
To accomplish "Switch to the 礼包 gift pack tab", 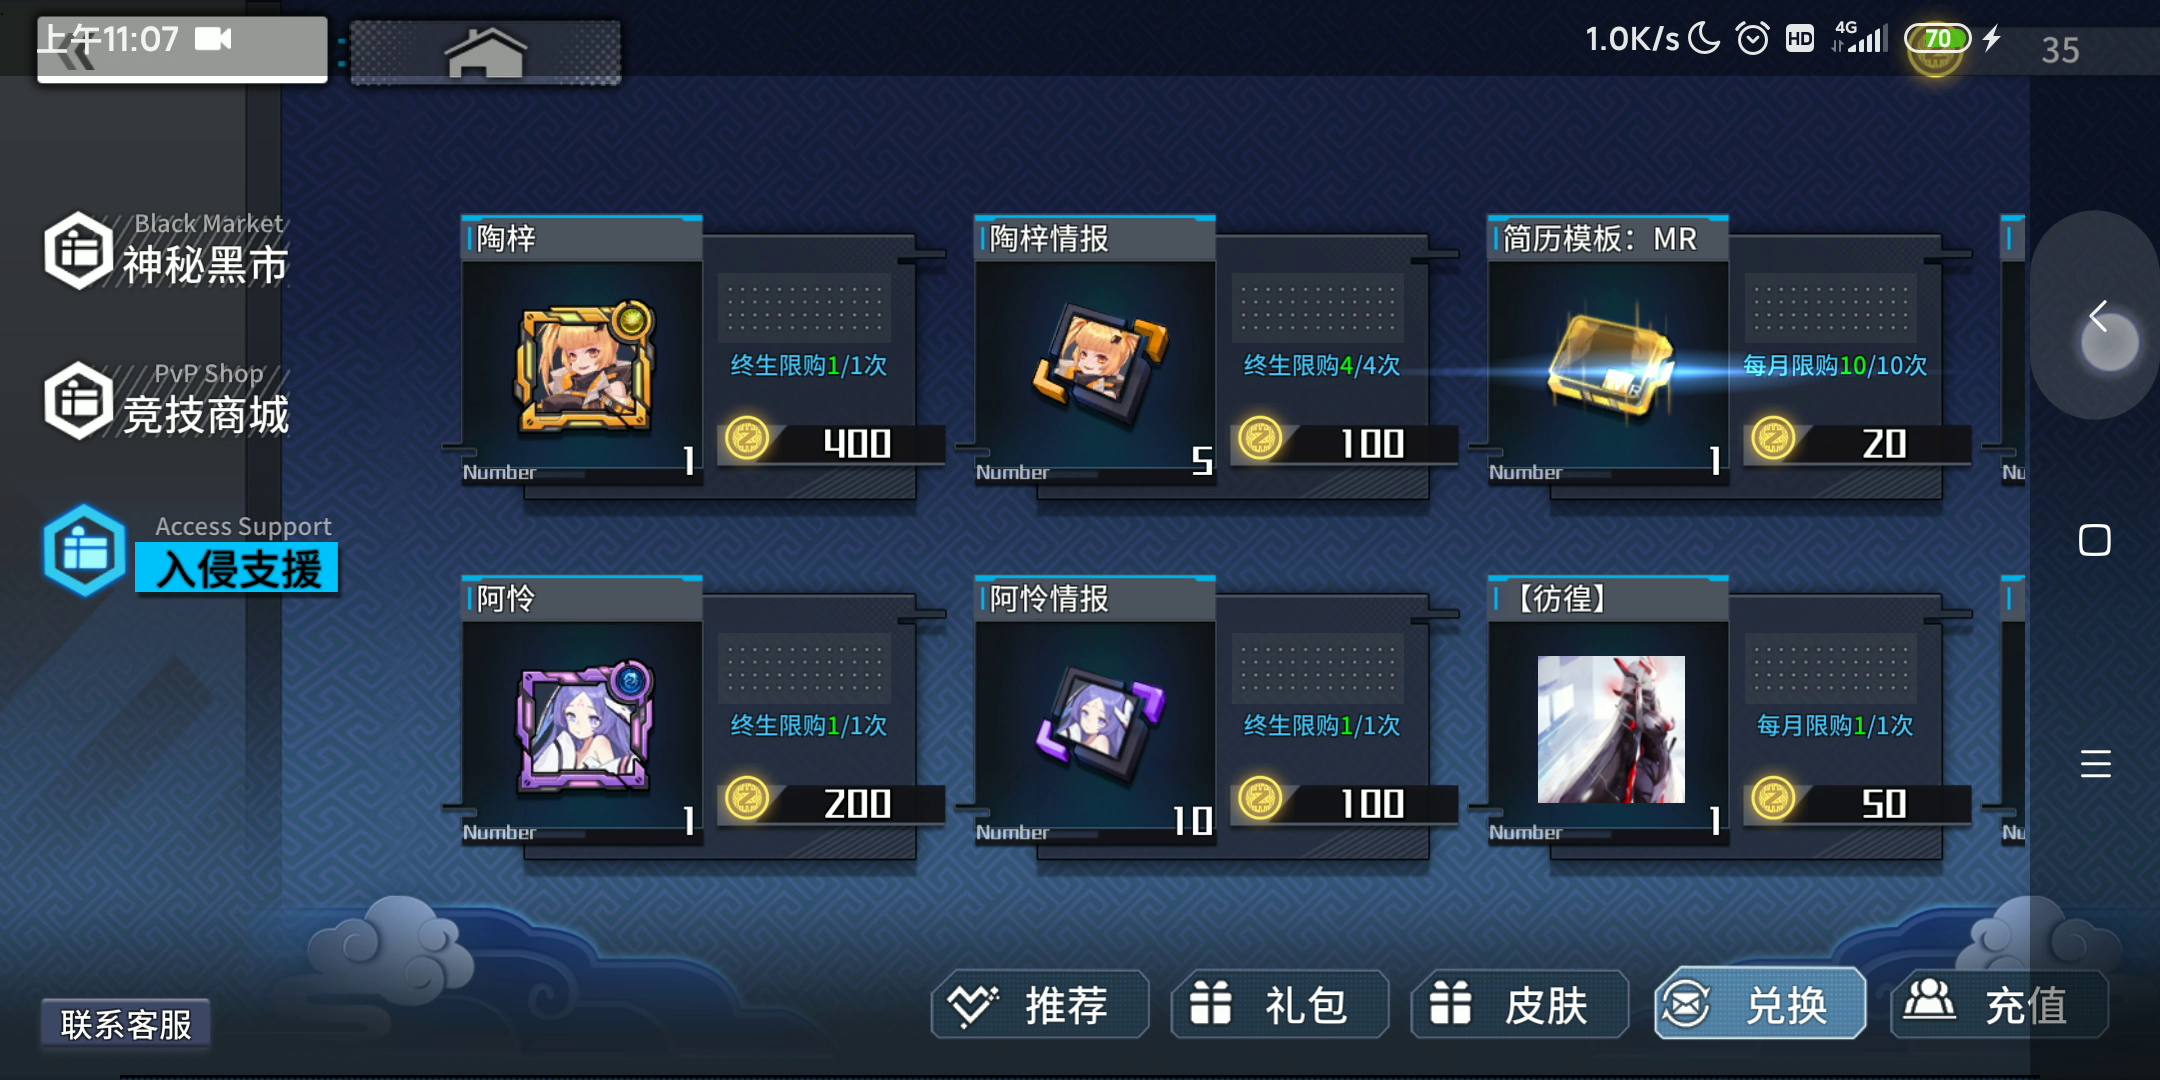I will [x=1280, y=1004].
